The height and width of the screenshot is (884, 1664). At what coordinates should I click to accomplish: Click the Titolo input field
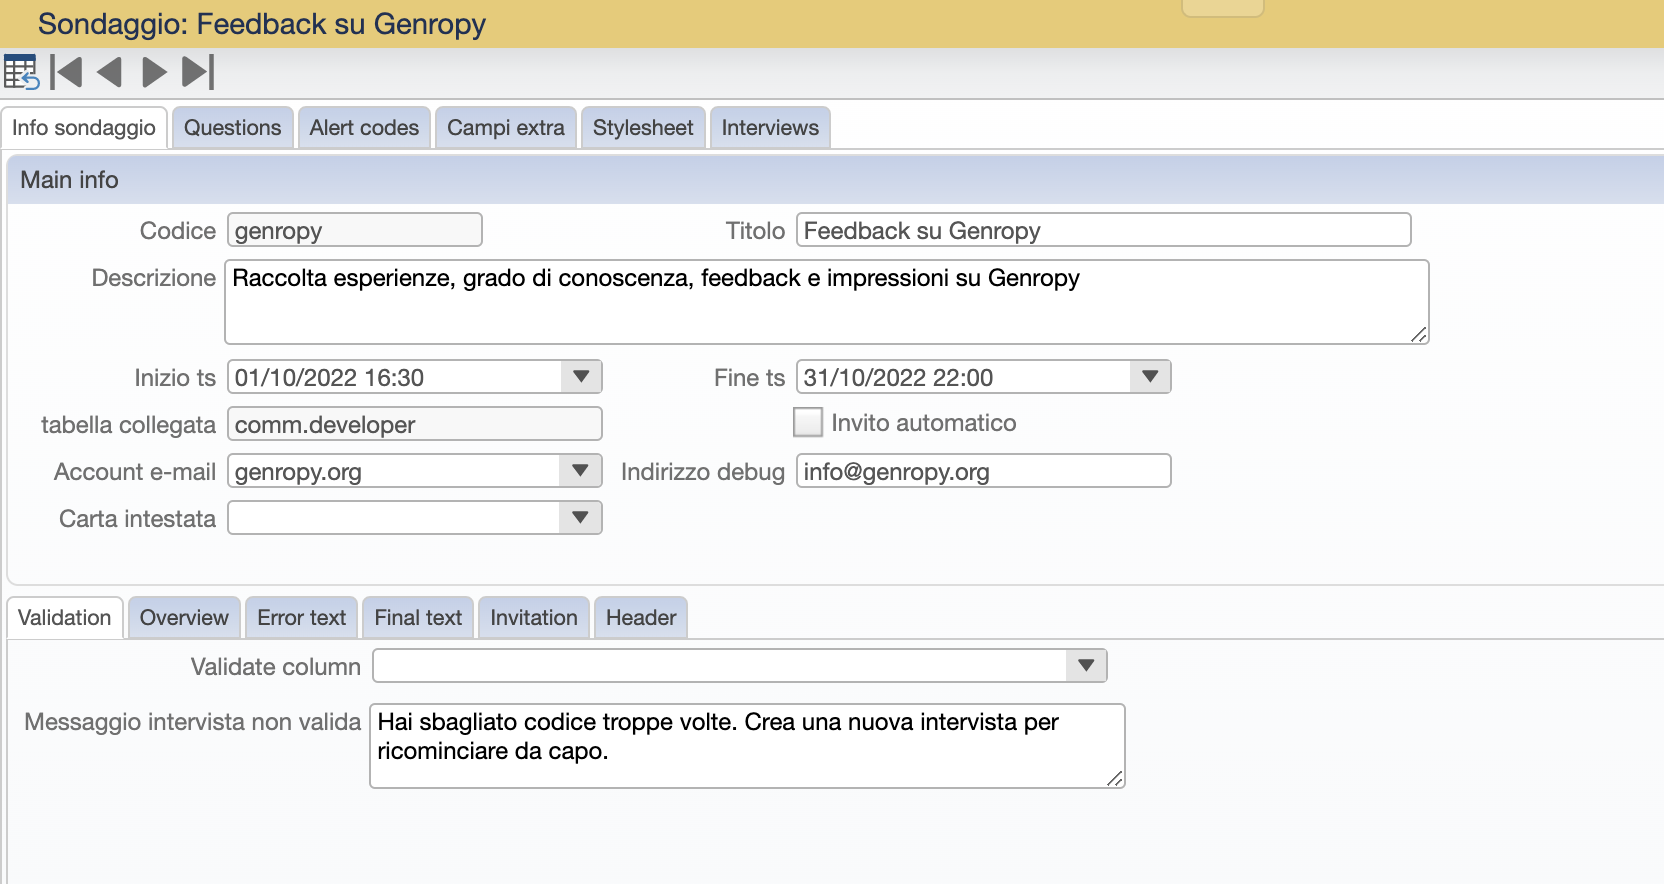(1102, 231)
